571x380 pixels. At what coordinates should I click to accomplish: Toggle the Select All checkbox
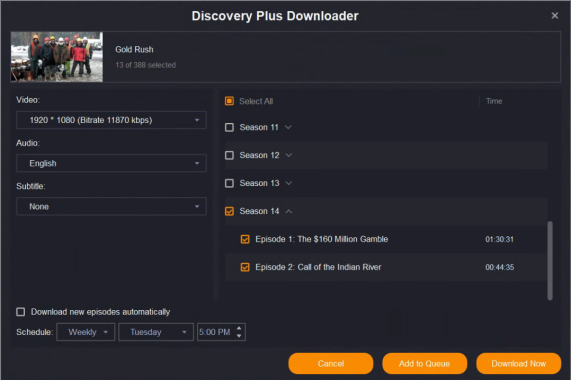tap(229, 101)
